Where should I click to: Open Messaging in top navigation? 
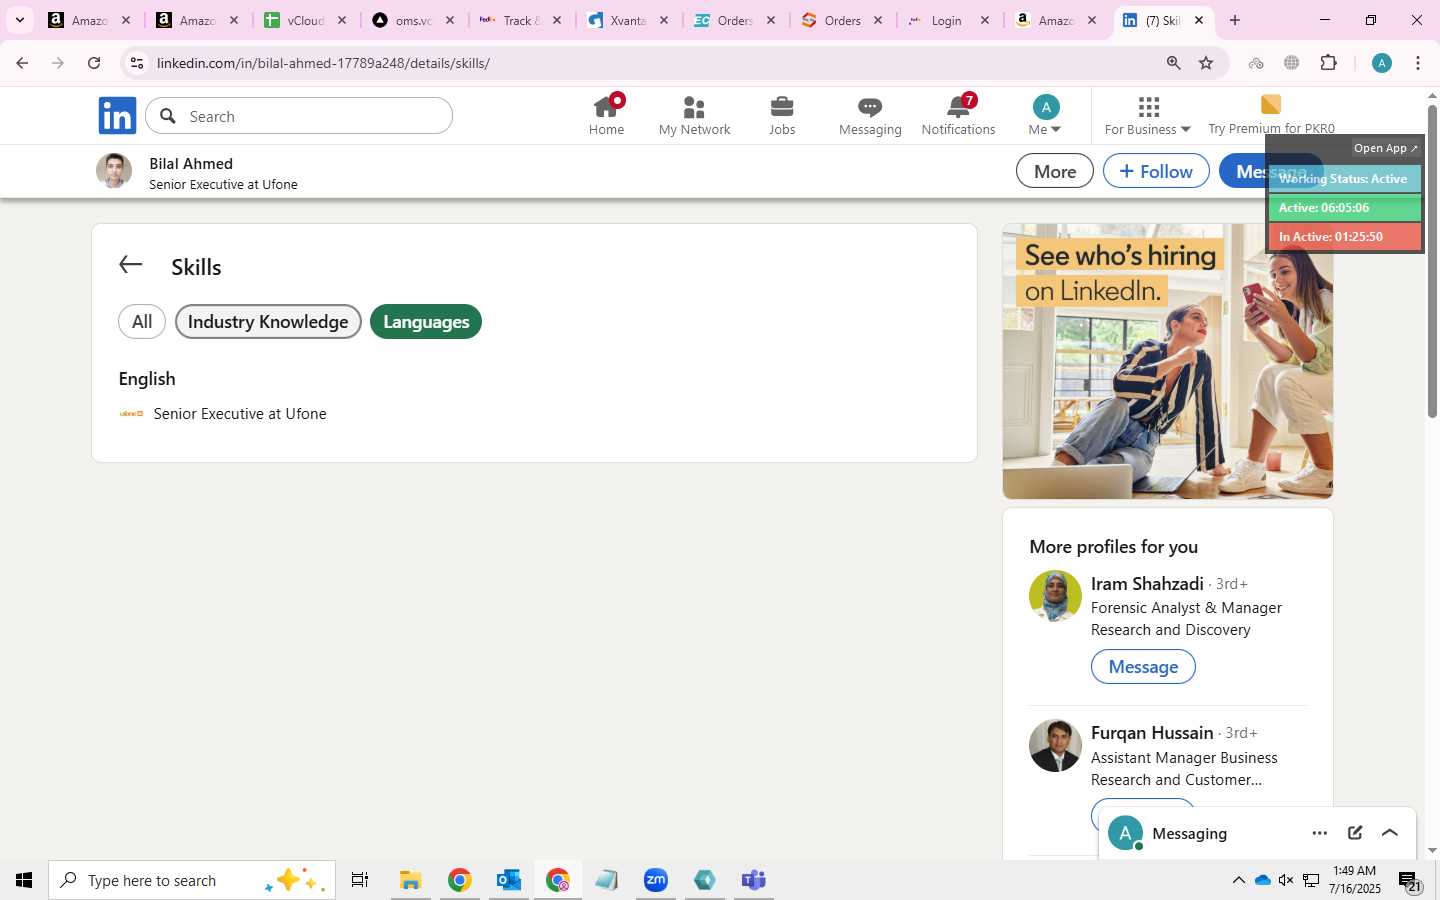click(870, 116)
